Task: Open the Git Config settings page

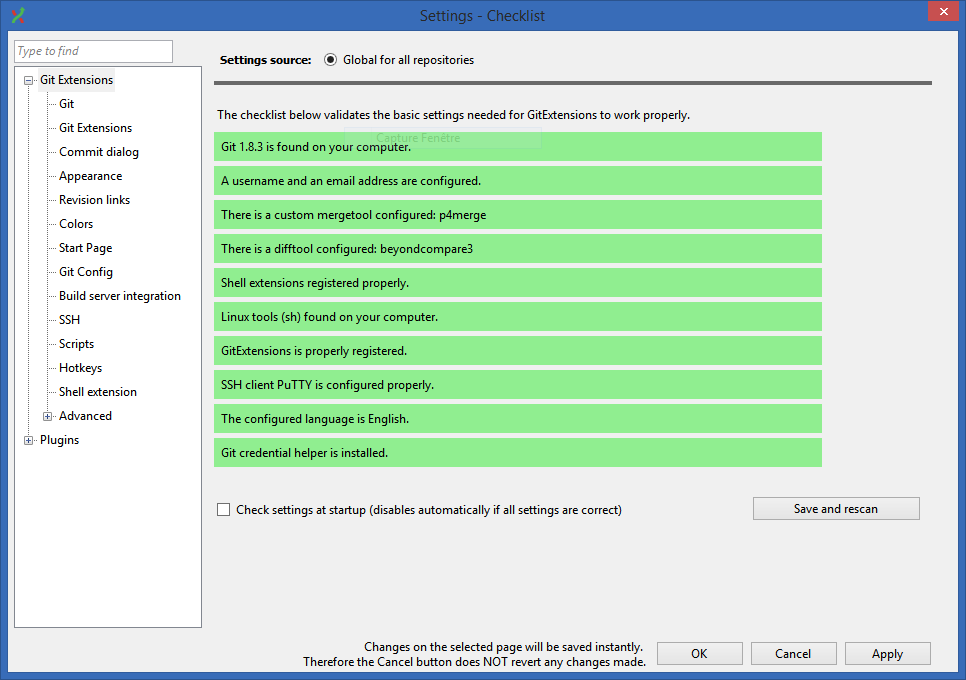Action: (x=86, y=272)
